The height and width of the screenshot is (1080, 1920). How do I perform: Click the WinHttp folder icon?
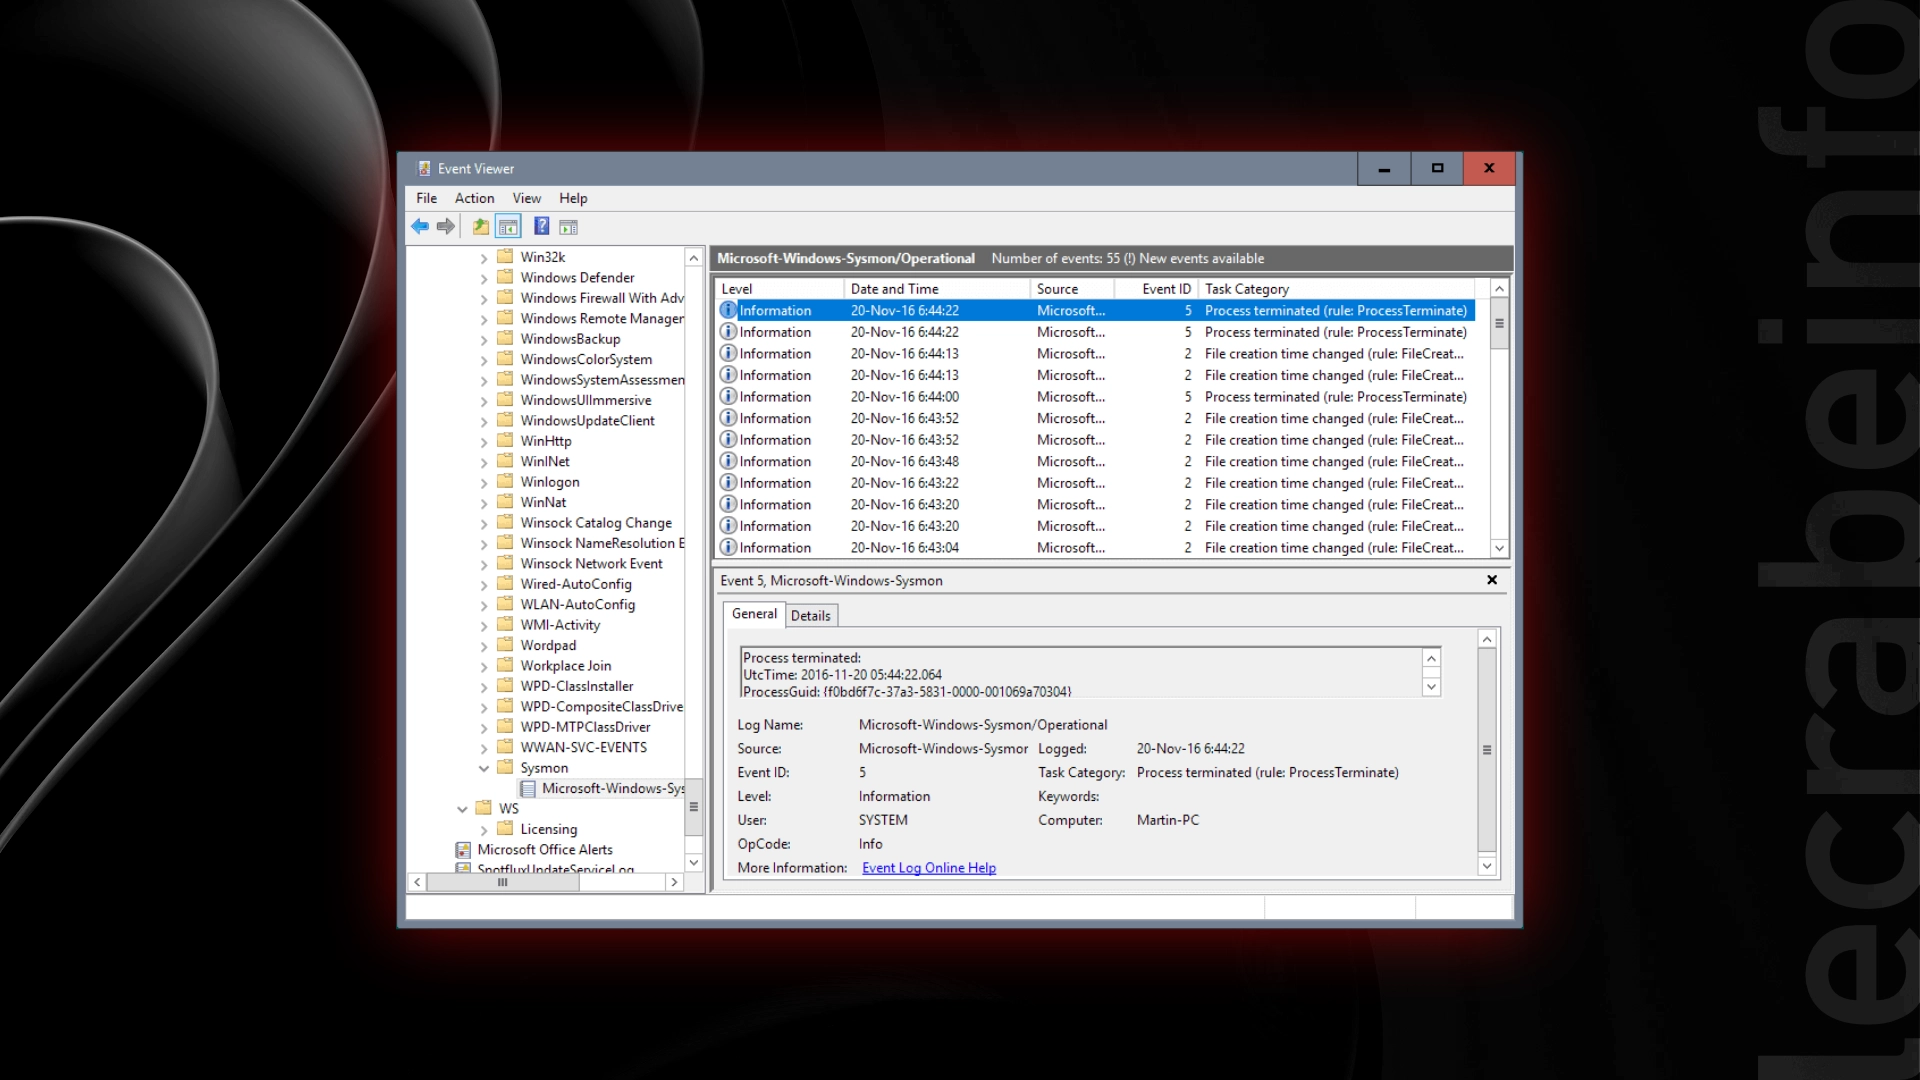(x=505, y=441)
